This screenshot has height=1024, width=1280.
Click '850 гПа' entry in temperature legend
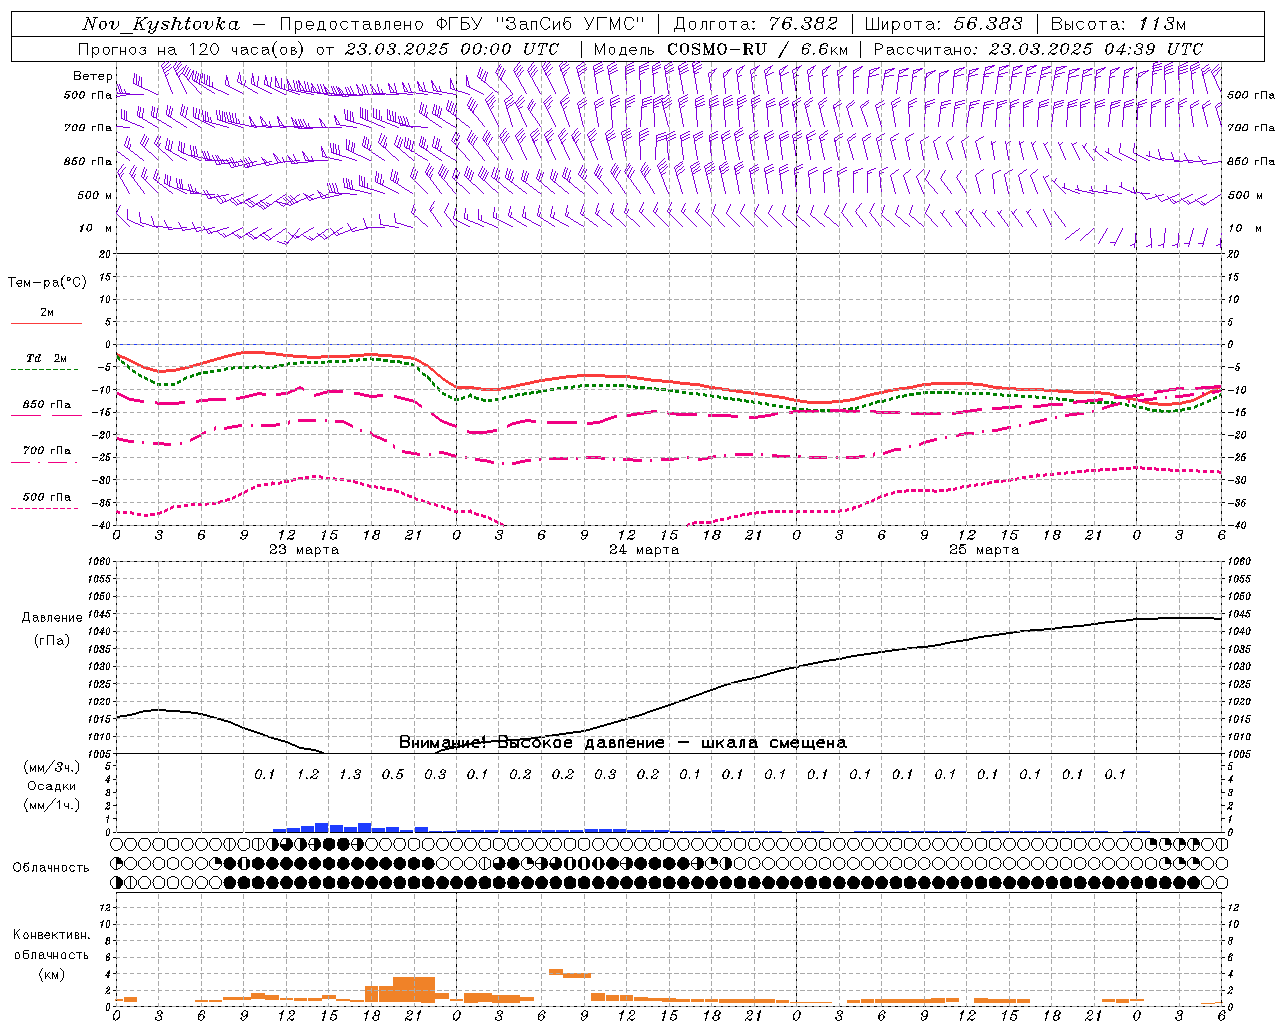47,405
